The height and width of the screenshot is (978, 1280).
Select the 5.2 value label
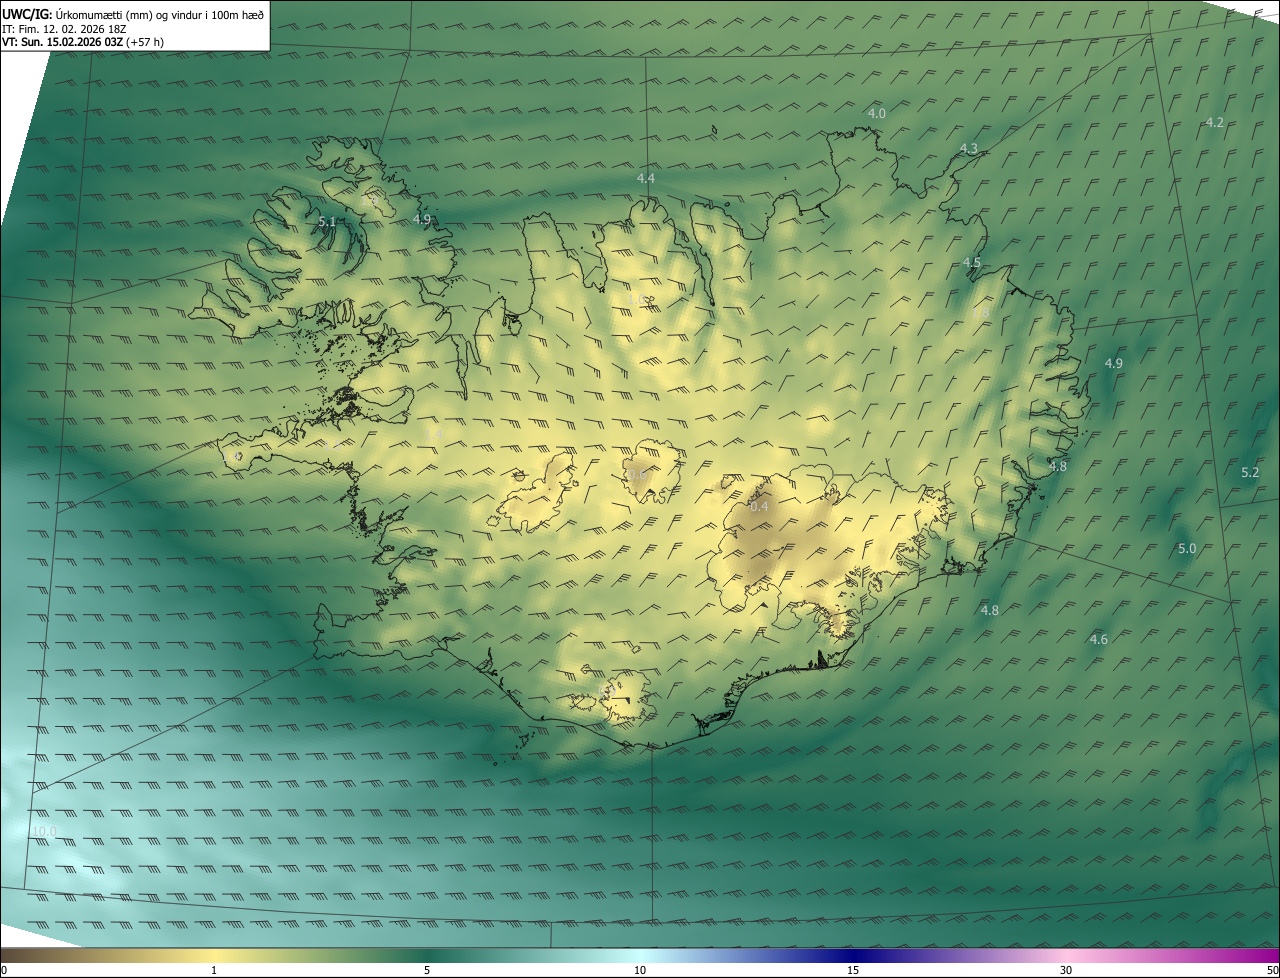(1249, 472)
